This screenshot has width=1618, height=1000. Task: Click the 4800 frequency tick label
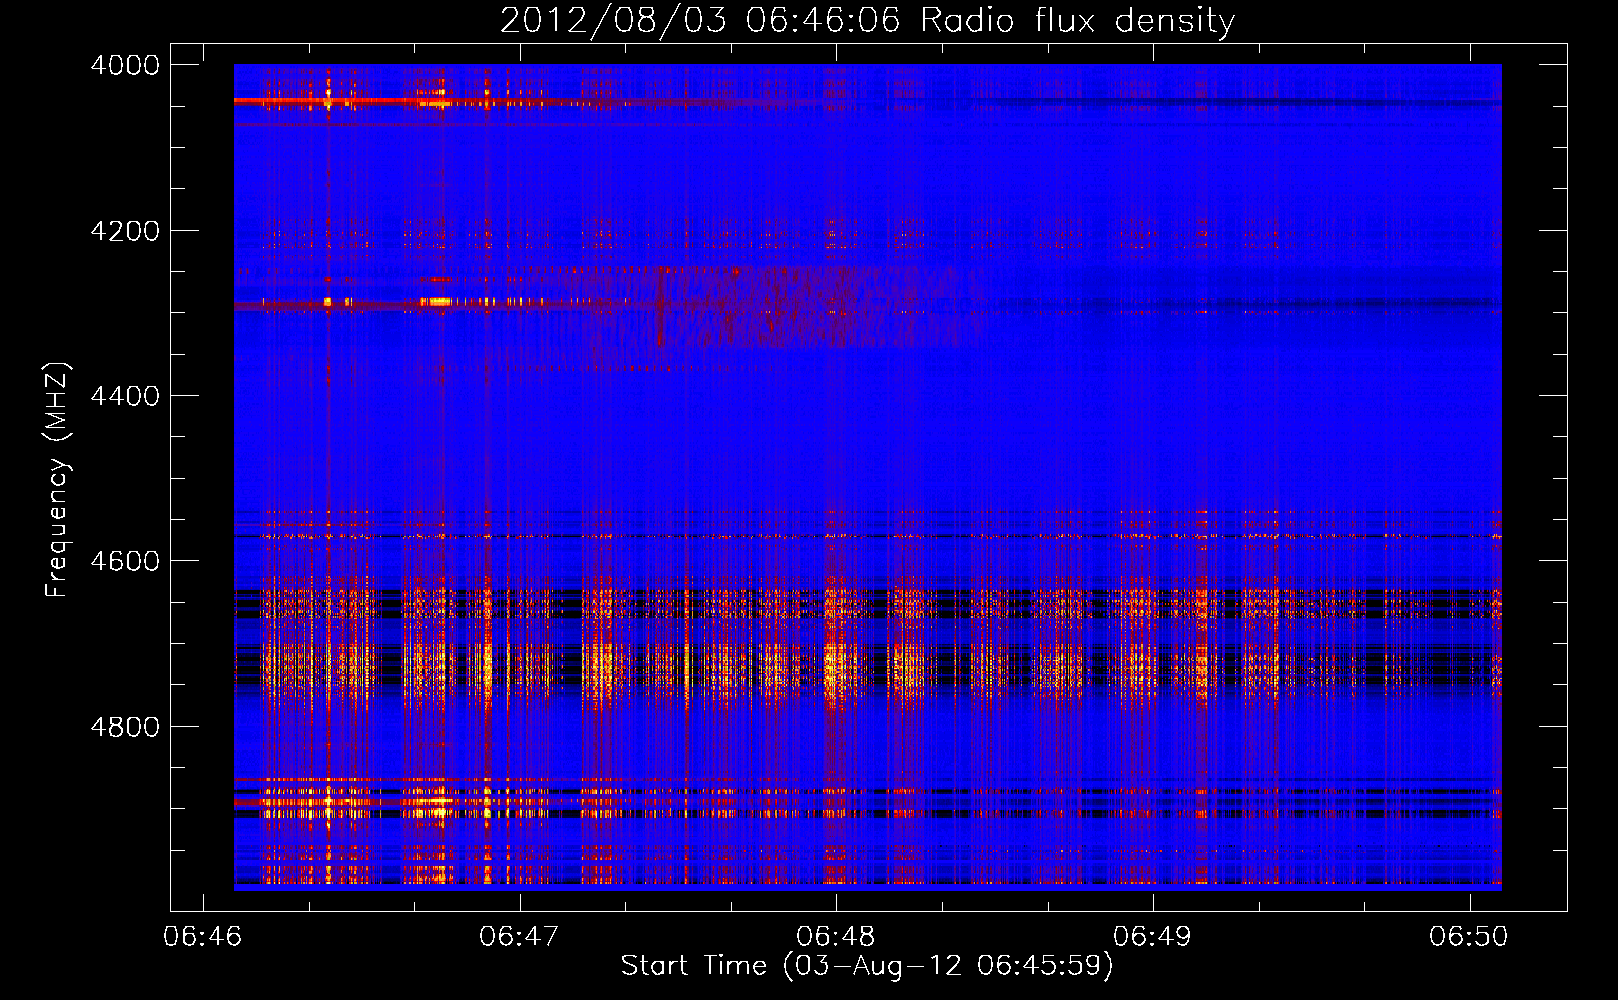pyautogui.click(x=125, y=727)
